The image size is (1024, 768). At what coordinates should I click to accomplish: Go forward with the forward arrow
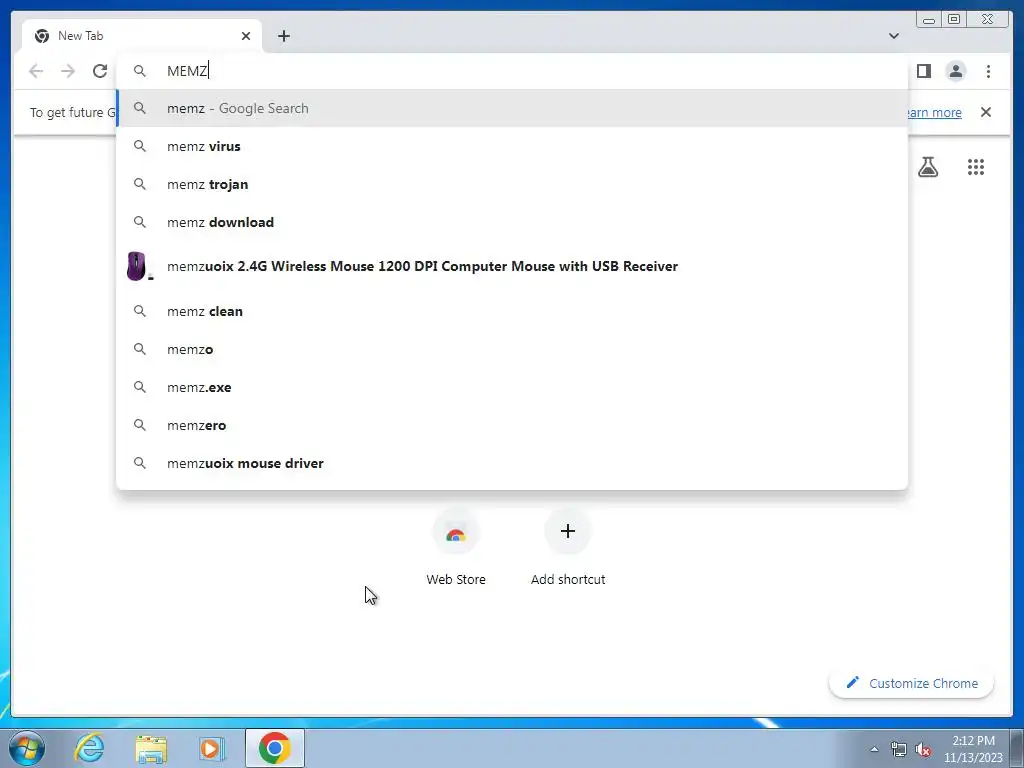(x=68, y=71)
